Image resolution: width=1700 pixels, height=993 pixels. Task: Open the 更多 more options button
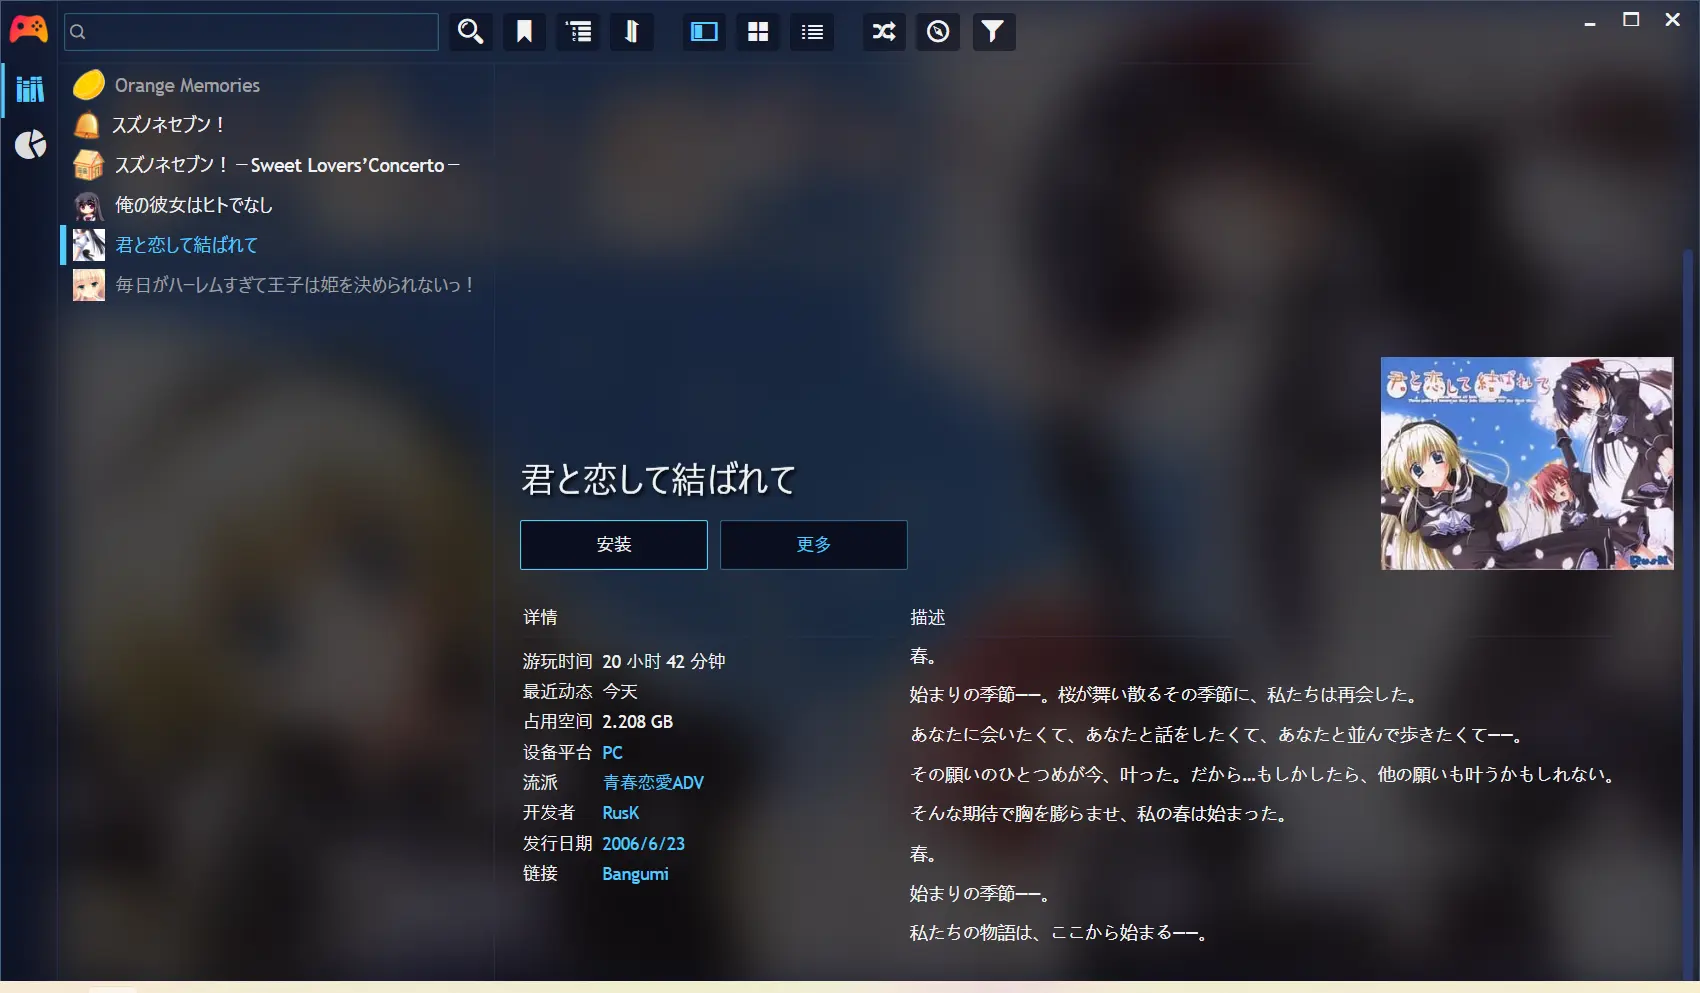tap(813, 545)
